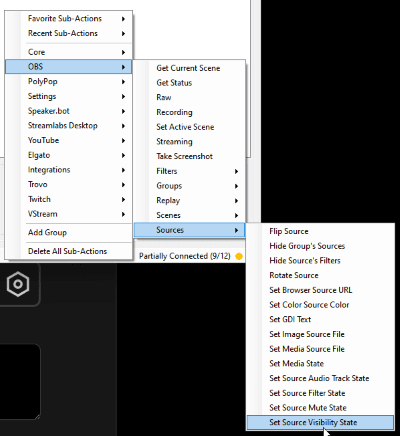
Task: Open the Speaker.bot submenu
Action: 68,111
